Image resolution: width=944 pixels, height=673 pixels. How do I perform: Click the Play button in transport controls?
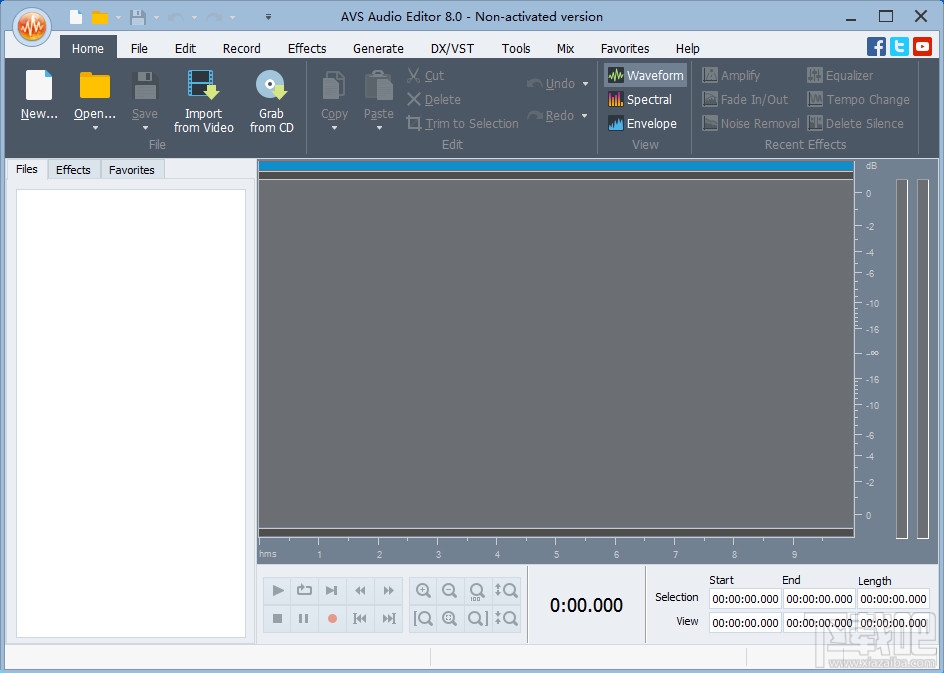(278, 591)
